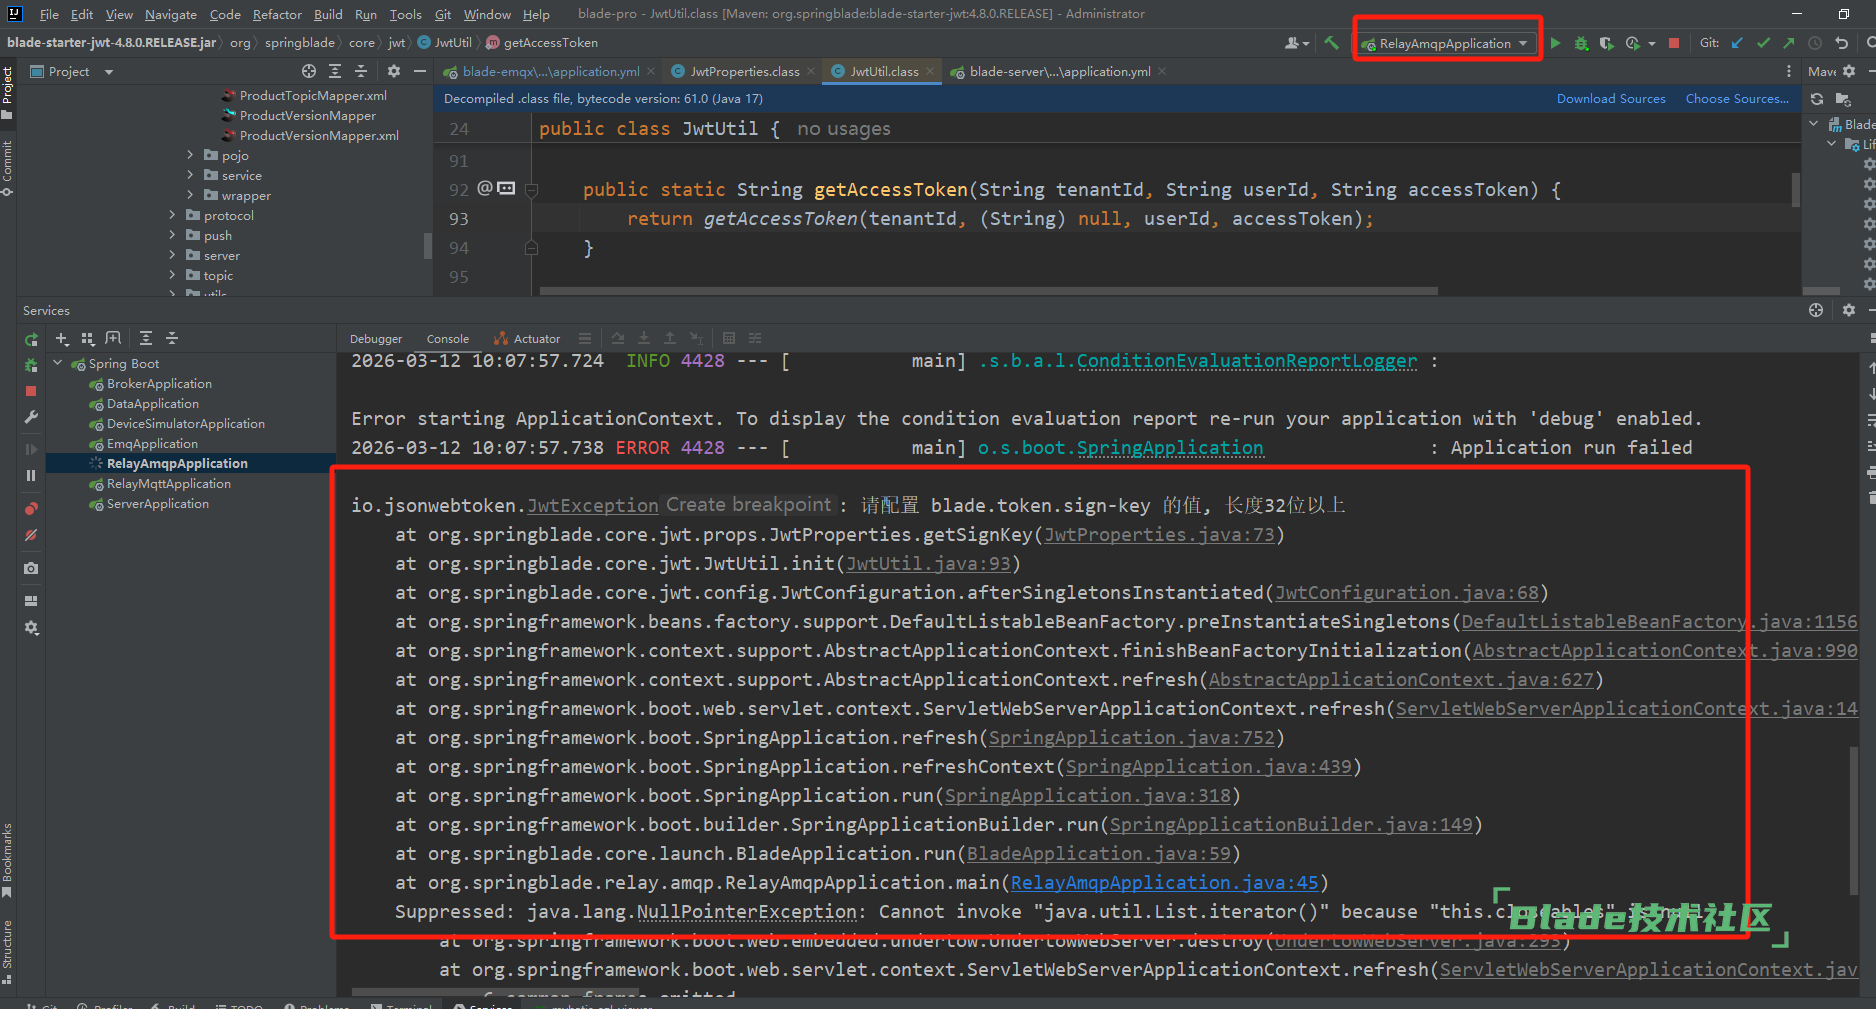Screen dimensions: 1876x1009
Task: Click the Git update project arrow
Action: click(1737, 43)
